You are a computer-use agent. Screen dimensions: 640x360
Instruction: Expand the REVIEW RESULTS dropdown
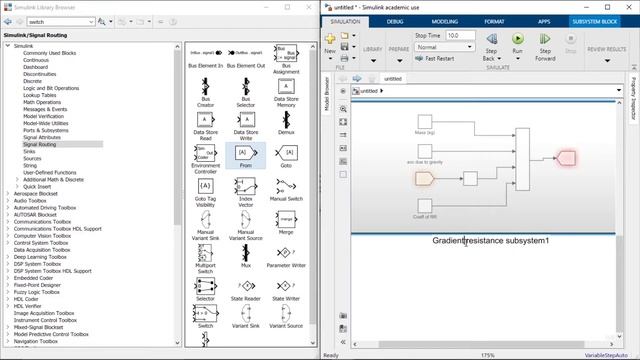point(607,61)
